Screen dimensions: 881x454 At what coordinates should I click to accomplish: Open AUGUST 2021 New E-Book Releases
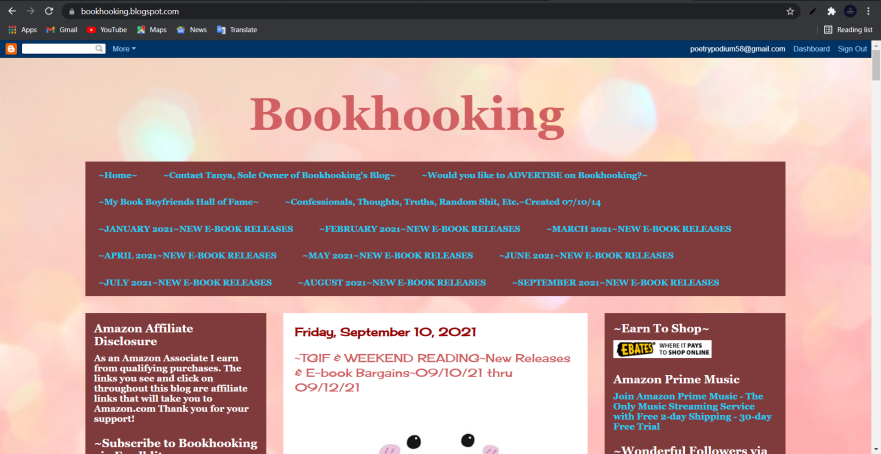point(392,283)
